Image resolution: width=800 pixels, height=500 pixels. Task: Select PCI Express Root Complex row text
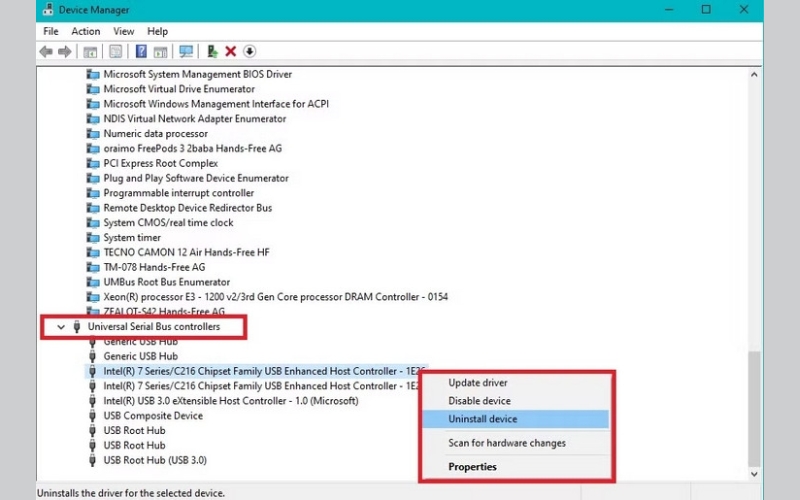(x=161, y=163)
